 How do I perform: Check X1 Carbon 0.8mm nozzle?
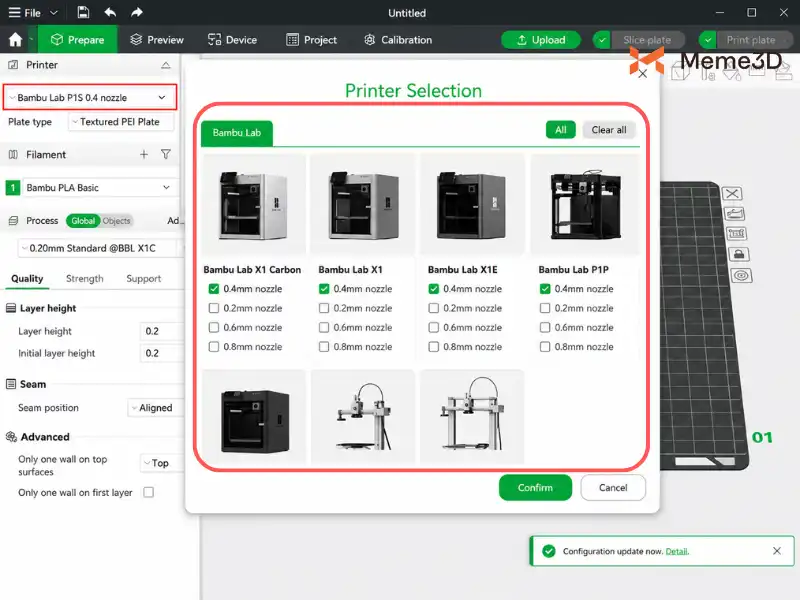point(214,347)
